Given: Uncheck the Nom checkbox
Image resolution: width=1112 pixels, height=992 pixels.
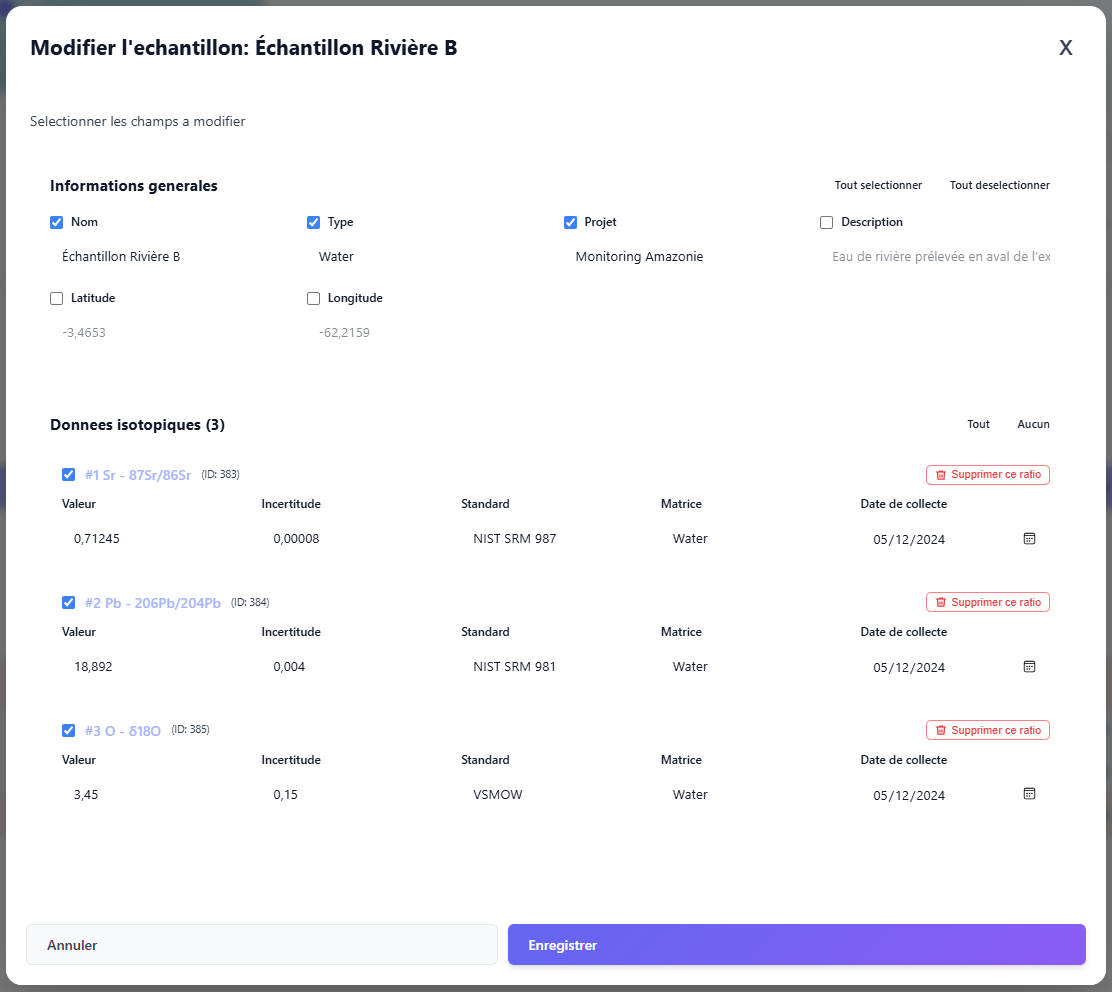Looking at the screenshot, I should pos(56,222).
